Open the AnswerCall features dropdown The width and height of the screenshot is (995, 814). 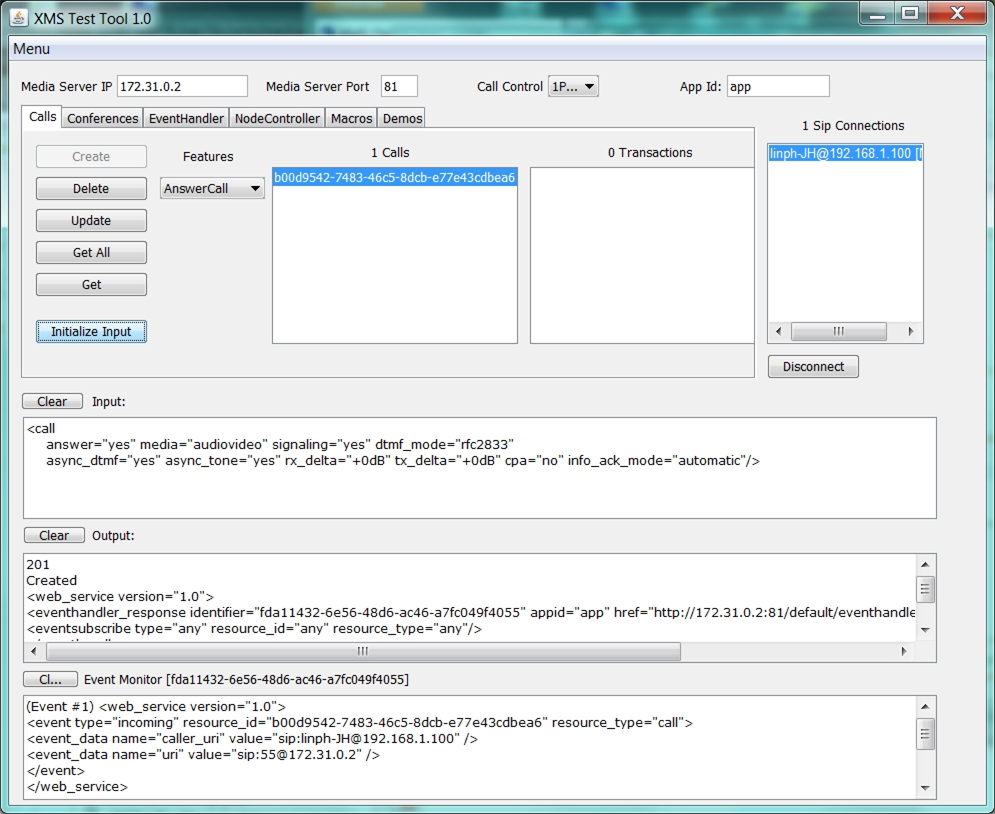click(x=212, y=188)
